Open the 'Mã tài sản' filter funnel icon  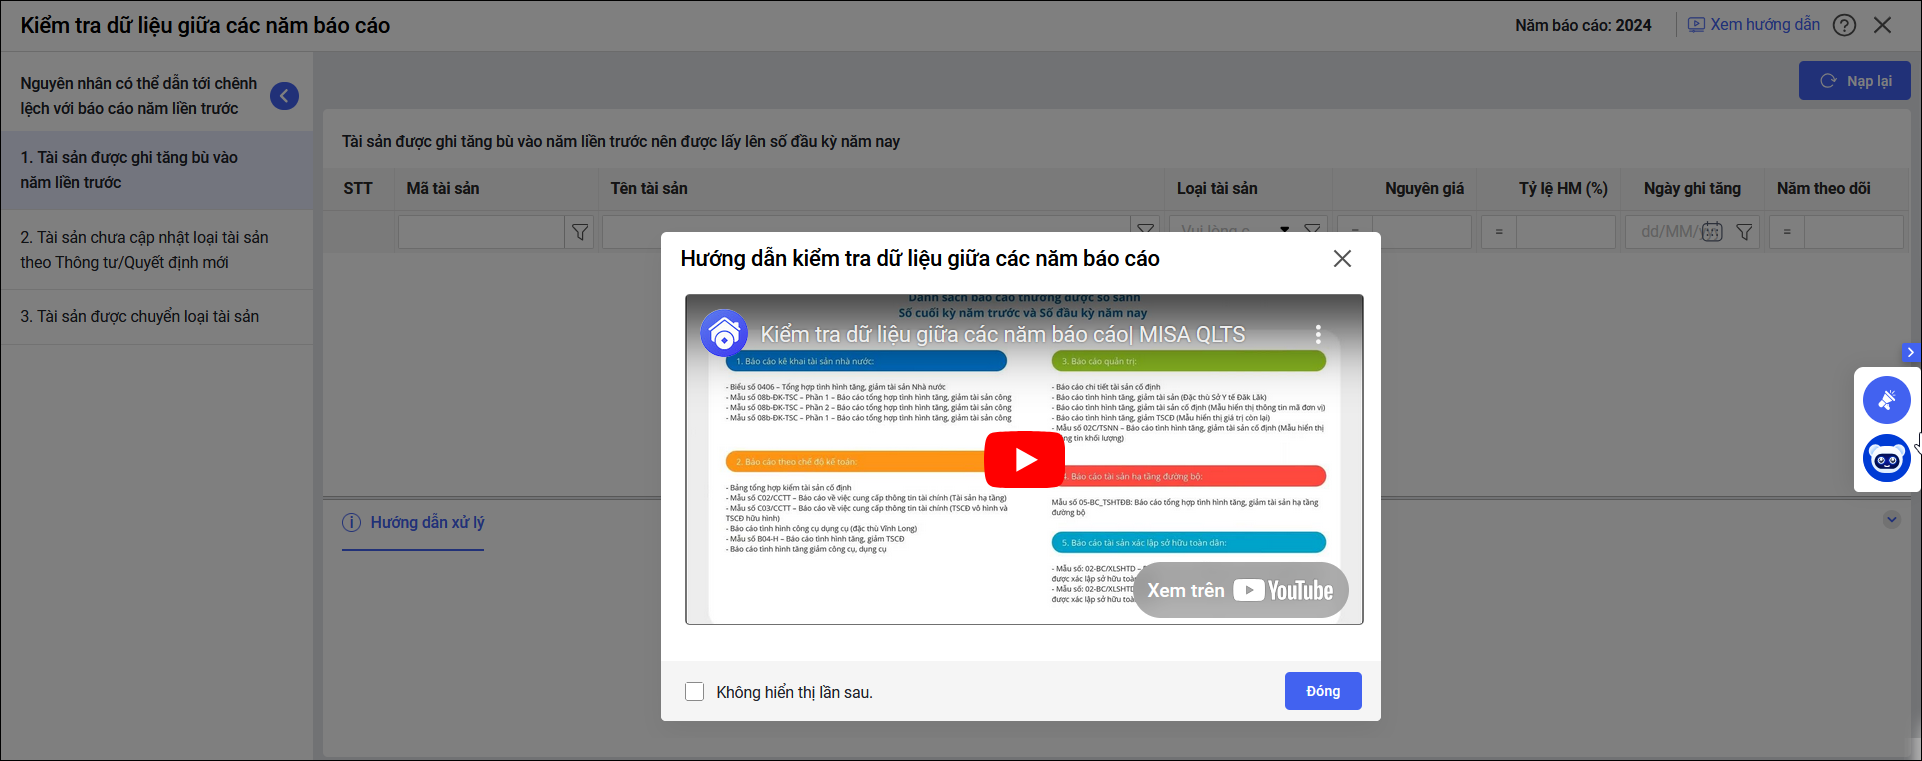[580, 232]
